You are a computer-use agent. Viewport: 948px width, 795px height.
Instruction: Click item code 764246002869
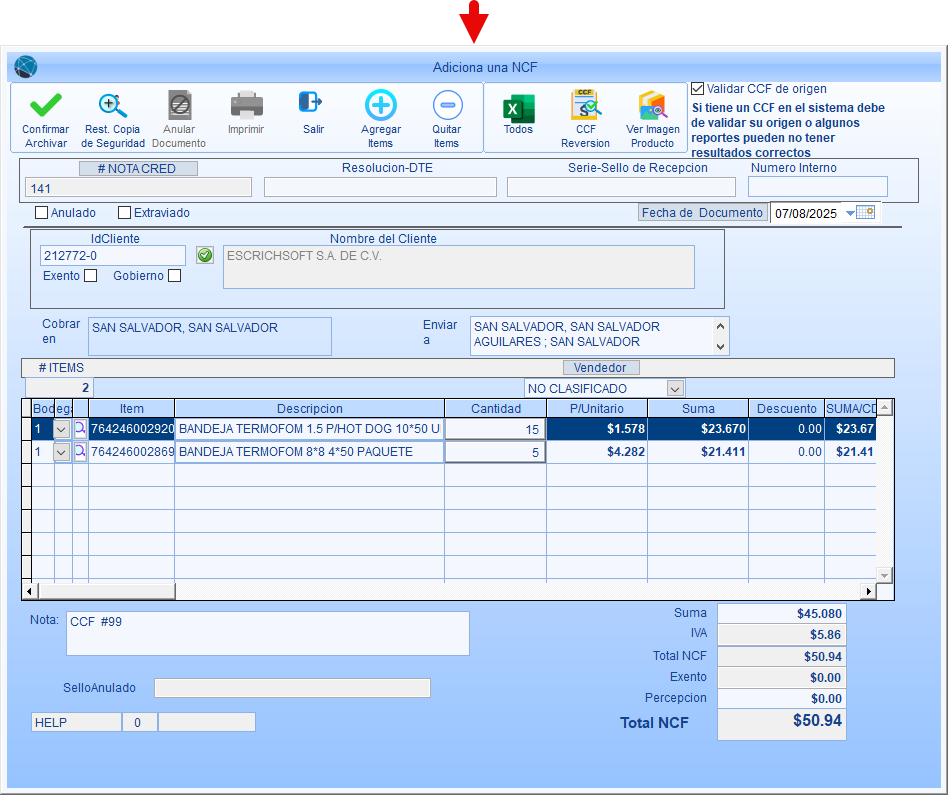132,452
